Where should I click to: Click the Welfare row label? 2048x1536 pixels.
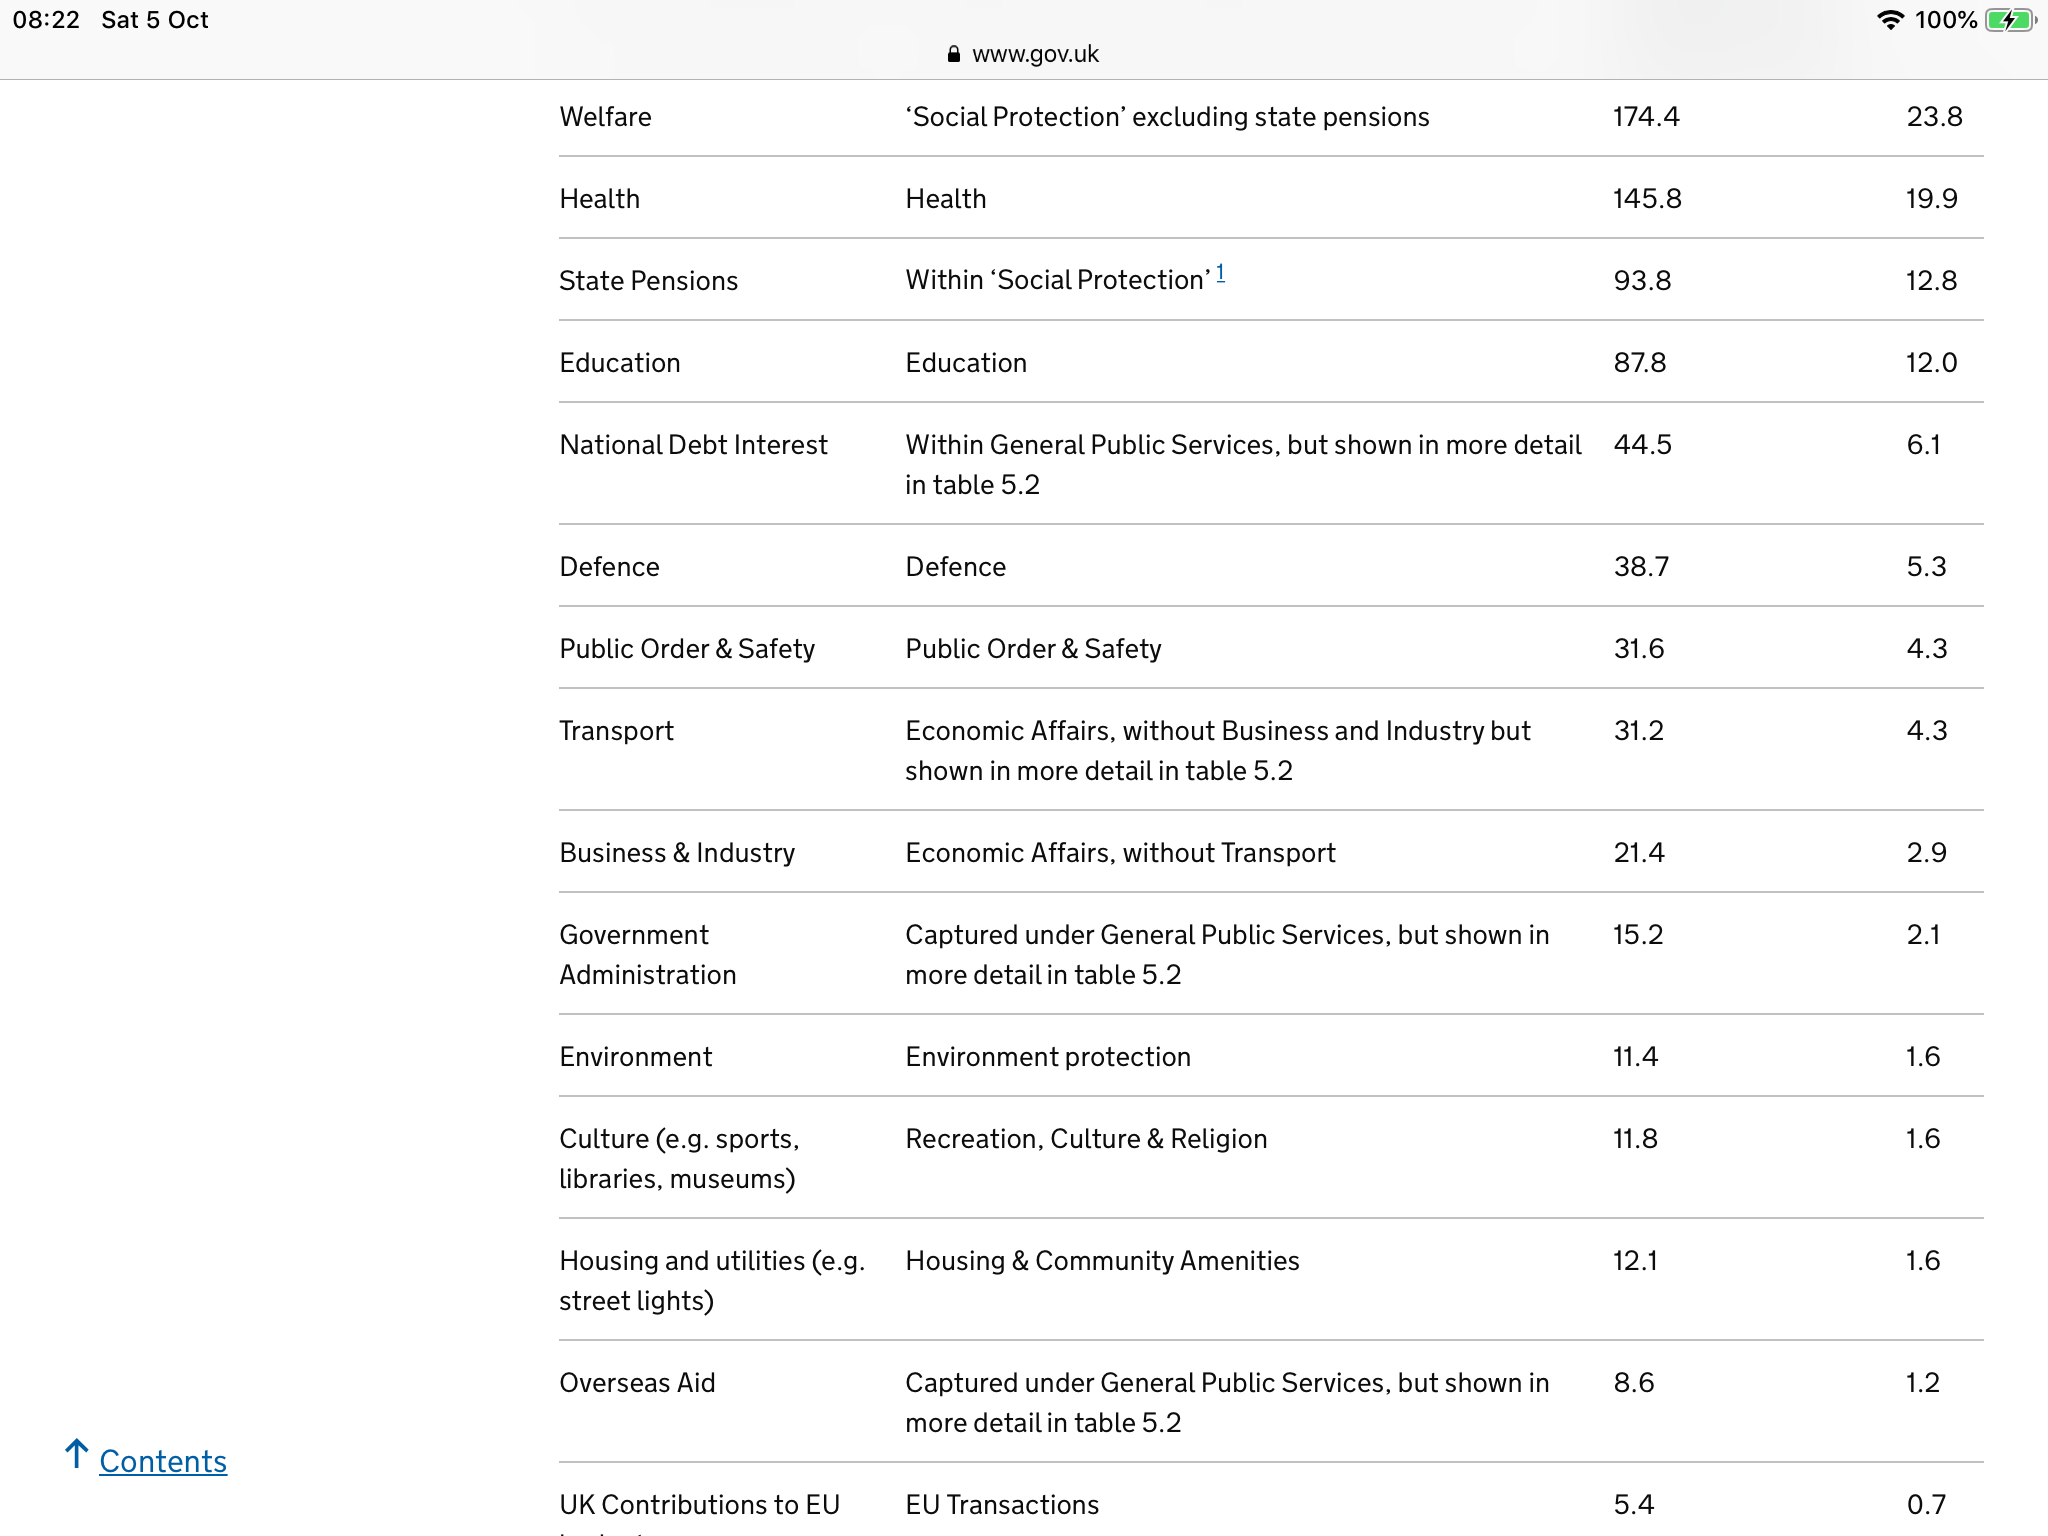[605, 117]
